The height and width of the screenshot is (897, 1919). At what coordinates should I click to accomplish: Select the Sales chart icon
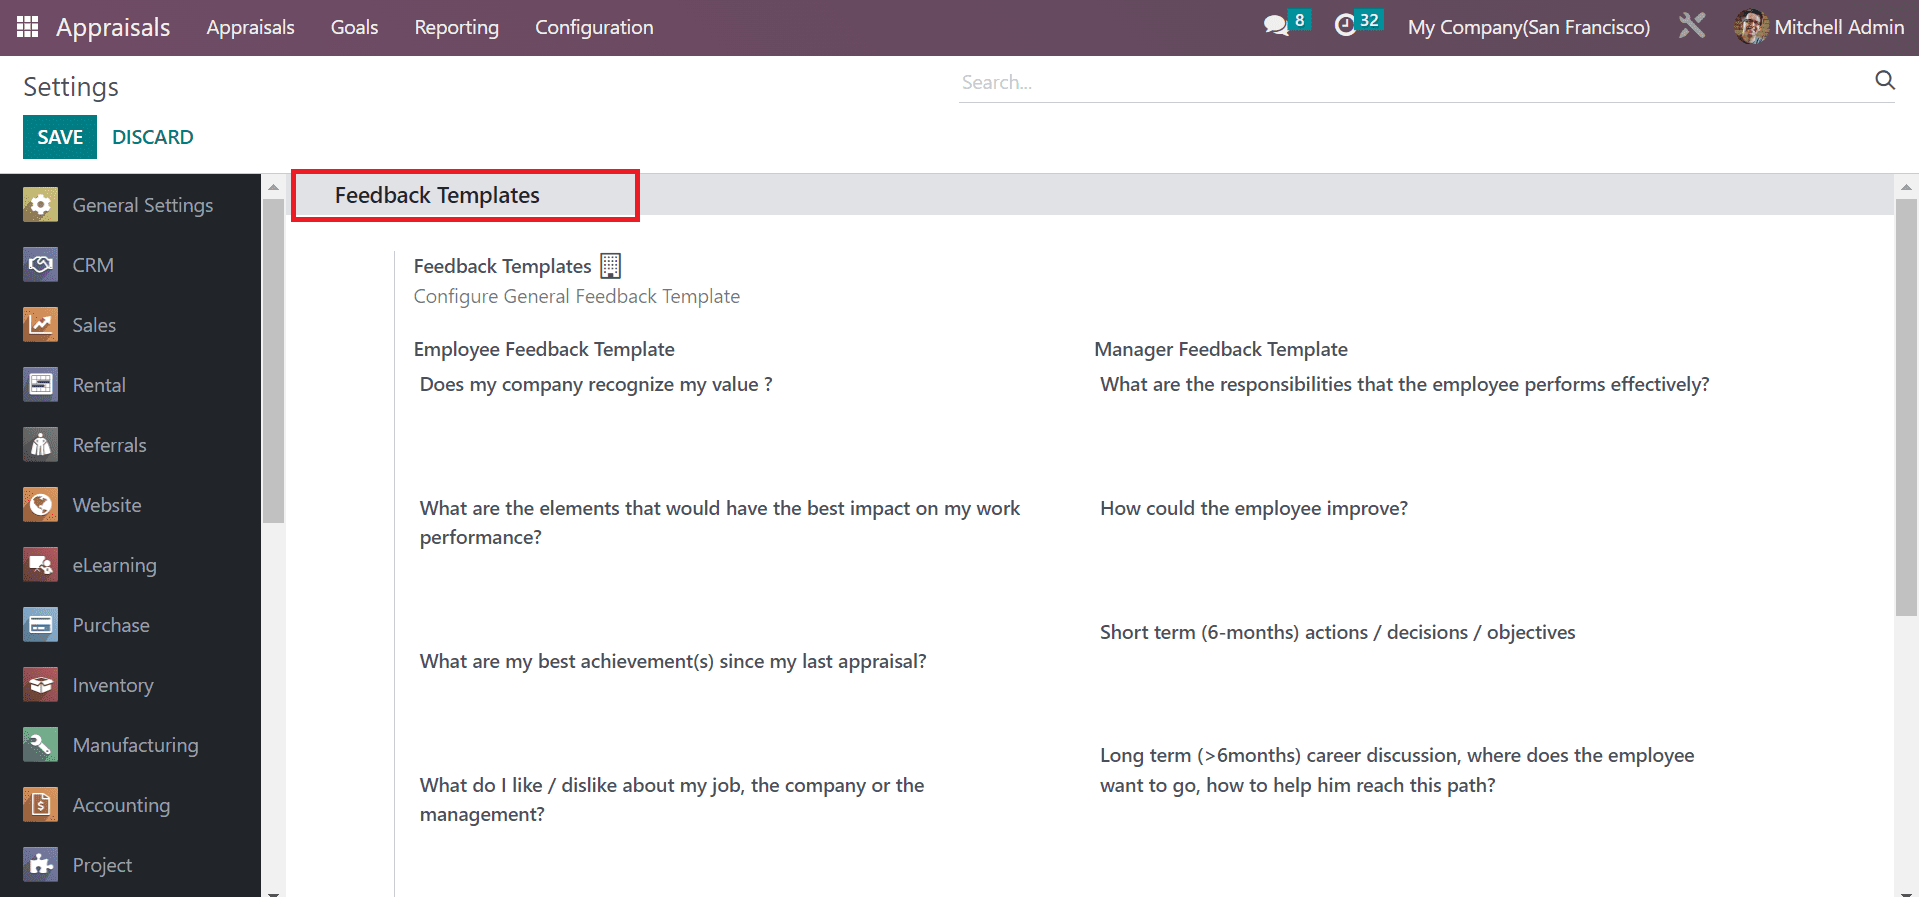pos(41,325)
